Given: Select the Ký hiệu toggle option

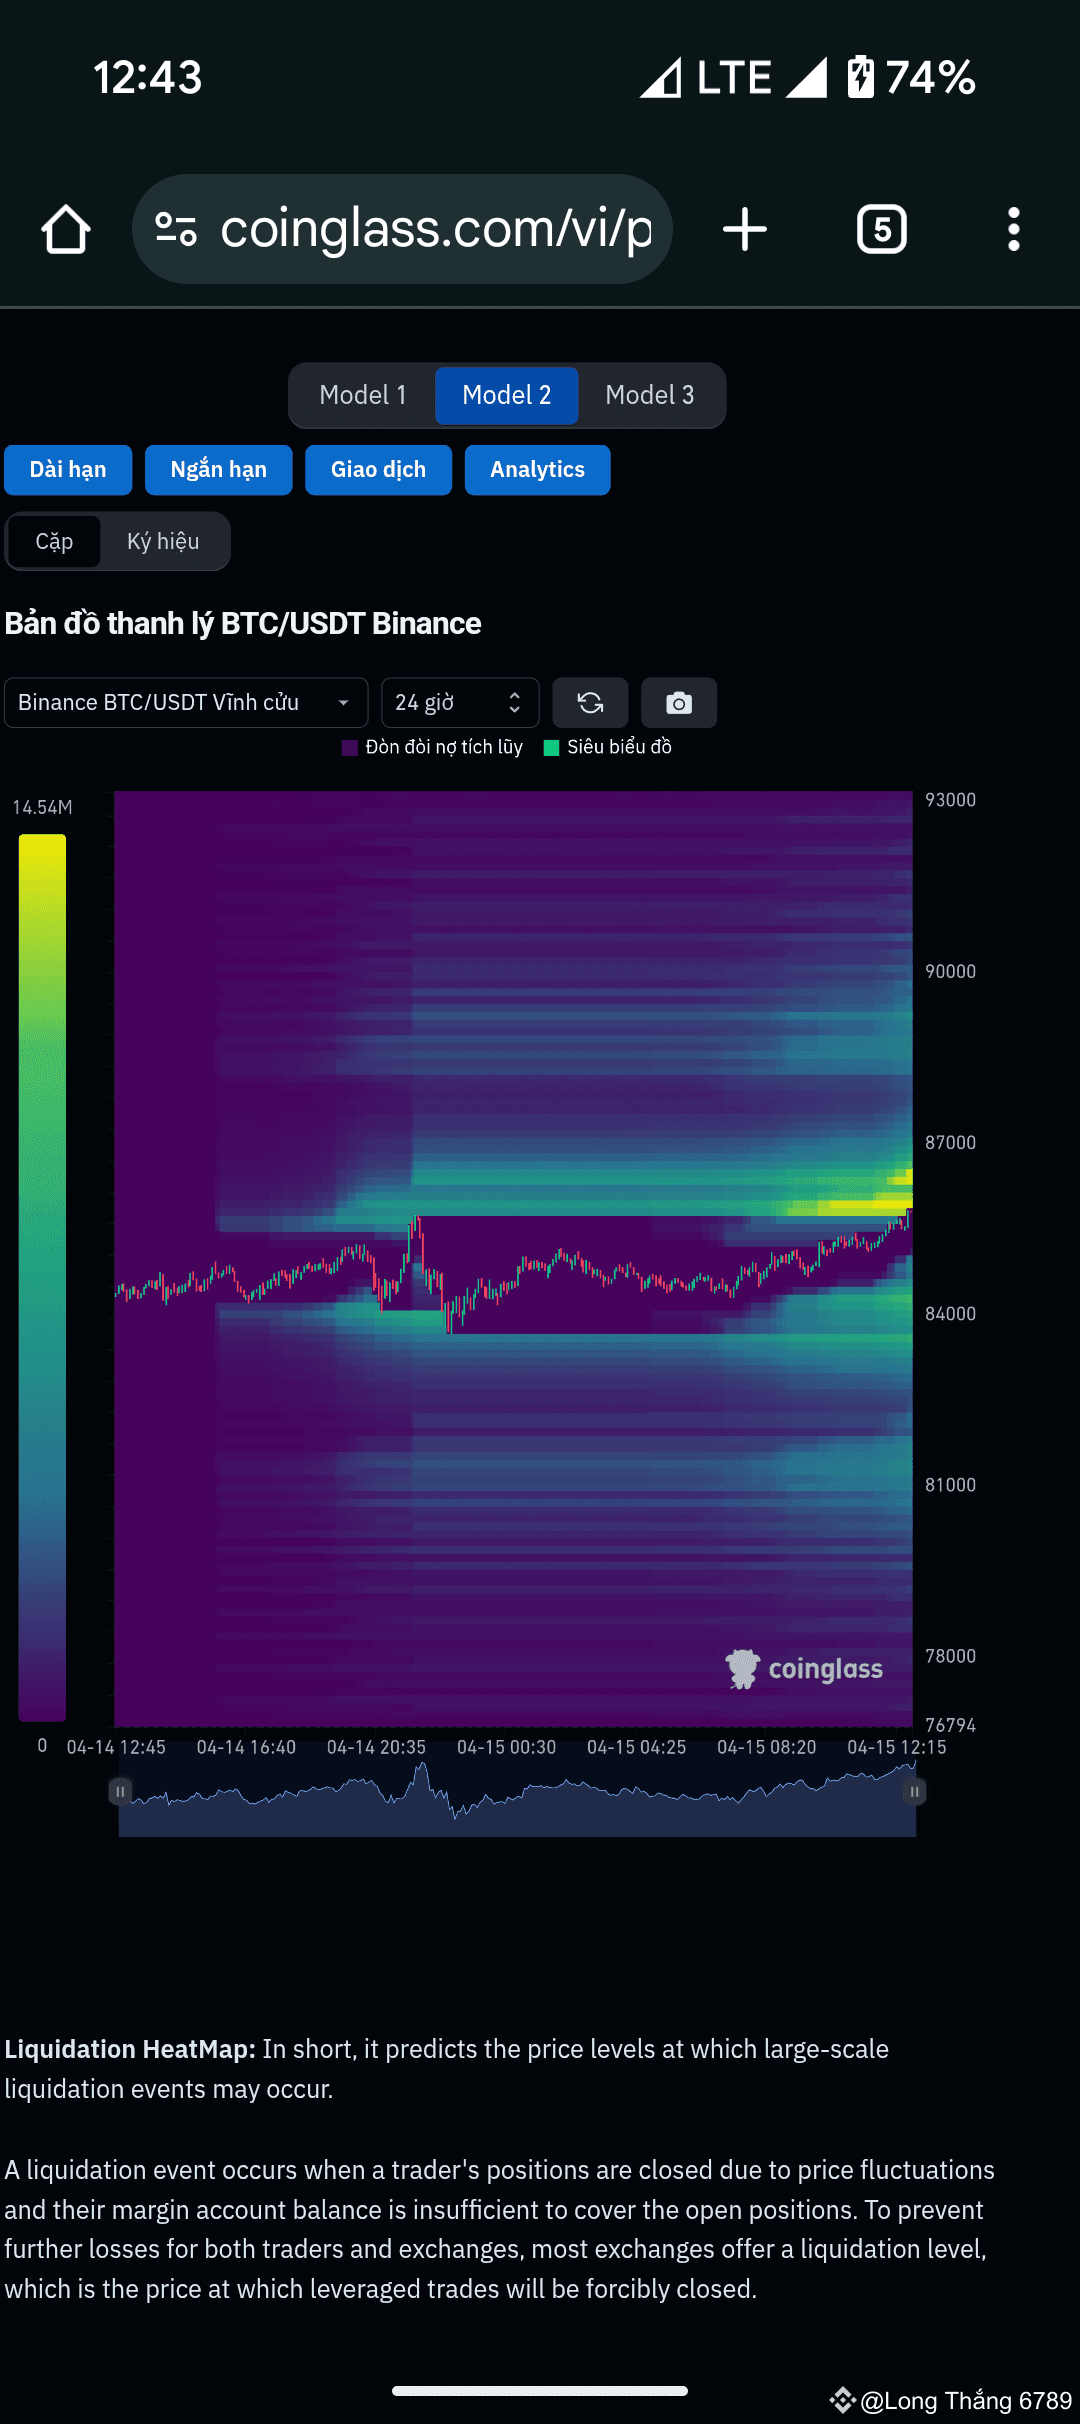Looking at the screenshot, I should [163, 541].
